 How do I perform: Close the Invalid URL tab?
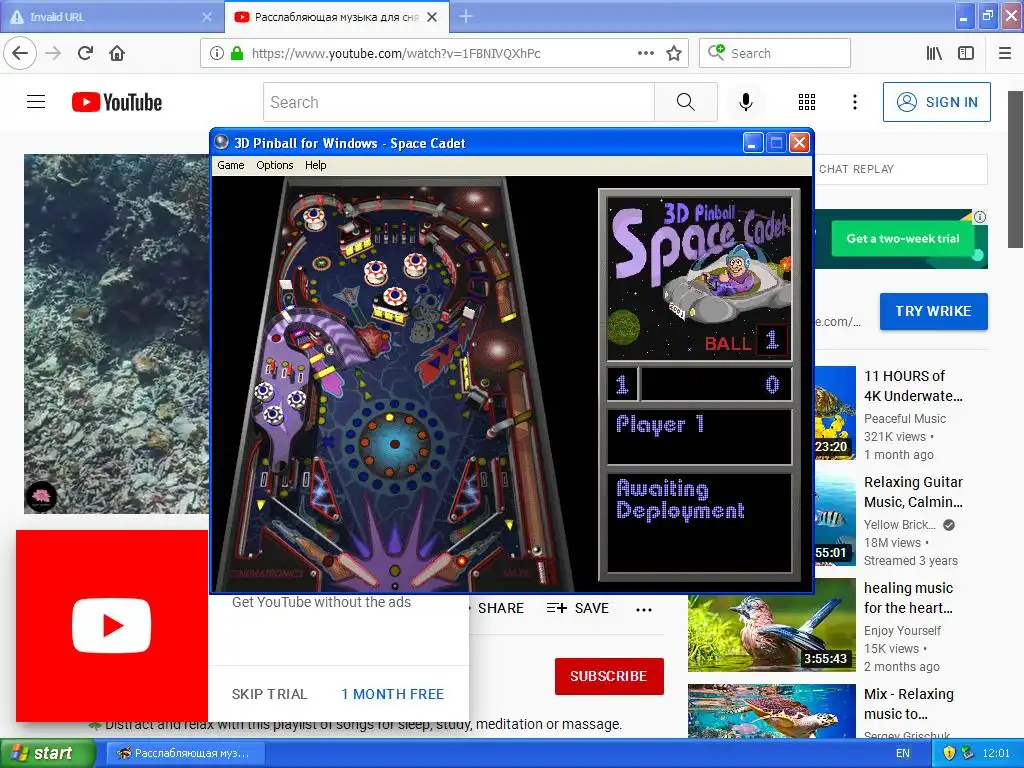[207, 17]
